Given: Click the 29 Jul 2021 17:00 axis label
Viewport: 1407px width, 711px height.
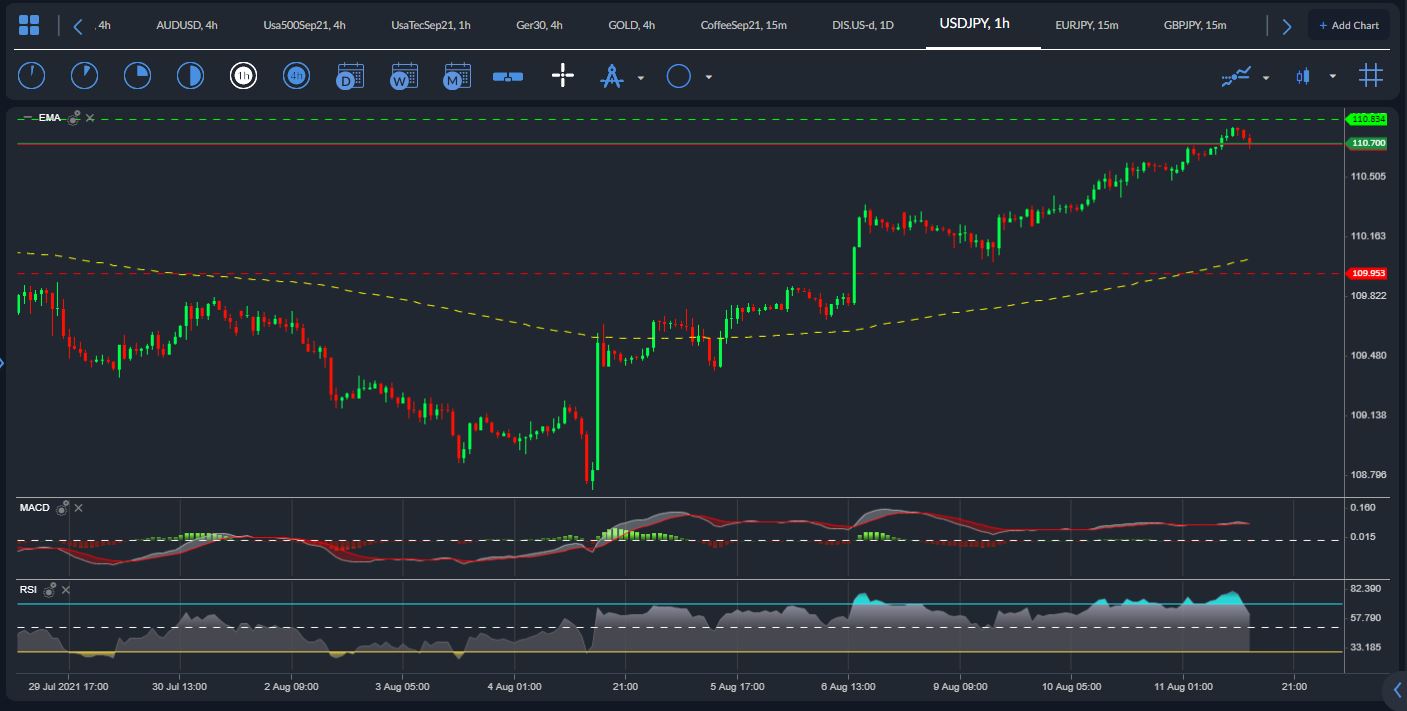Looking at the screenshot, I should click(68, 687).
